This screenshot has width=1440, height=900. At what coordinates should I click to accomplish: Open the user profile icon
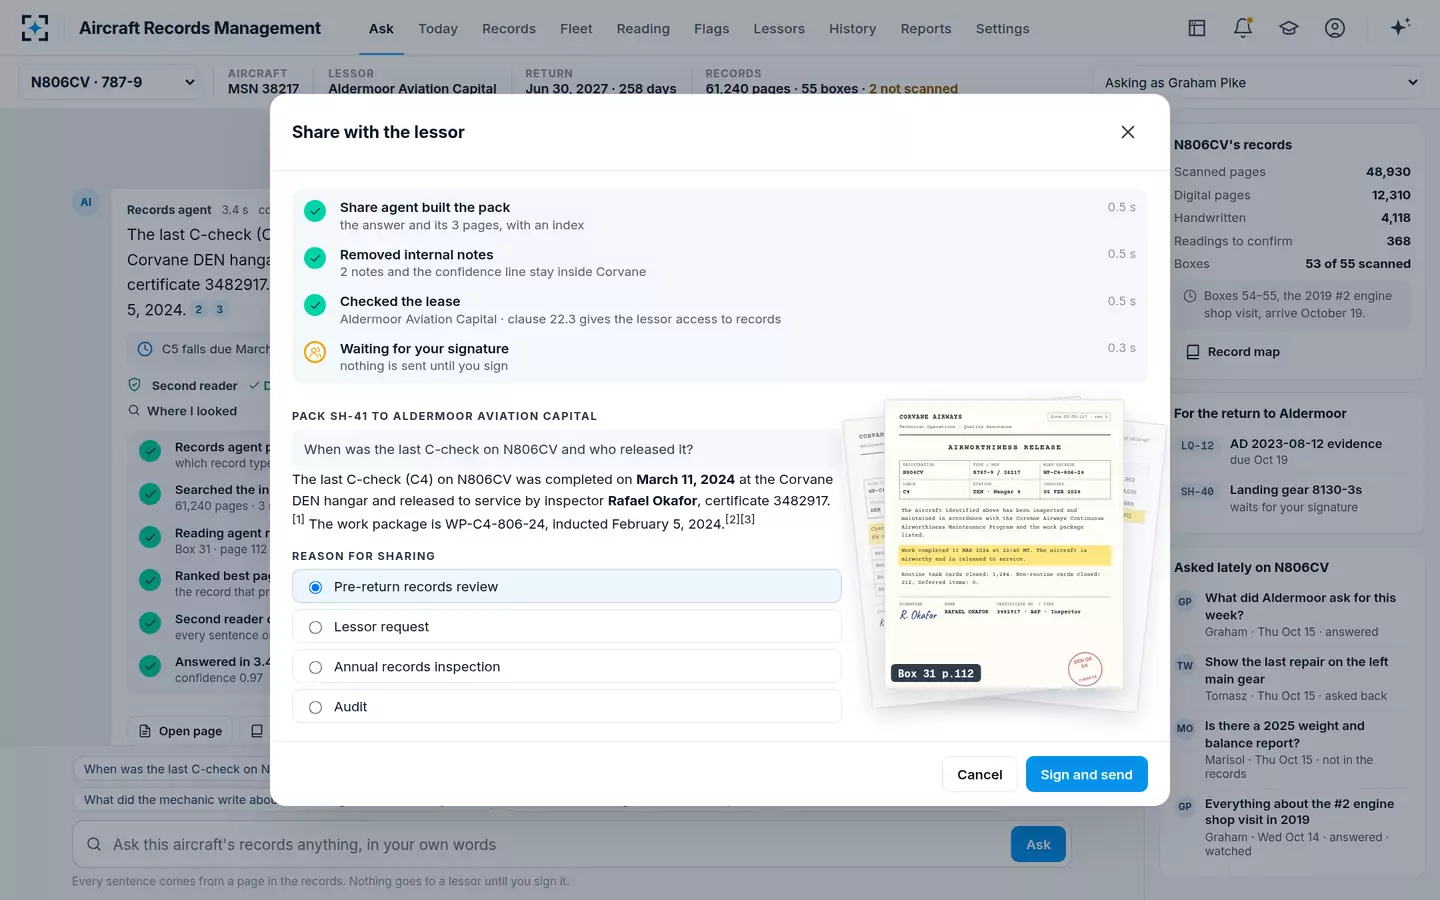[1335, 28]
